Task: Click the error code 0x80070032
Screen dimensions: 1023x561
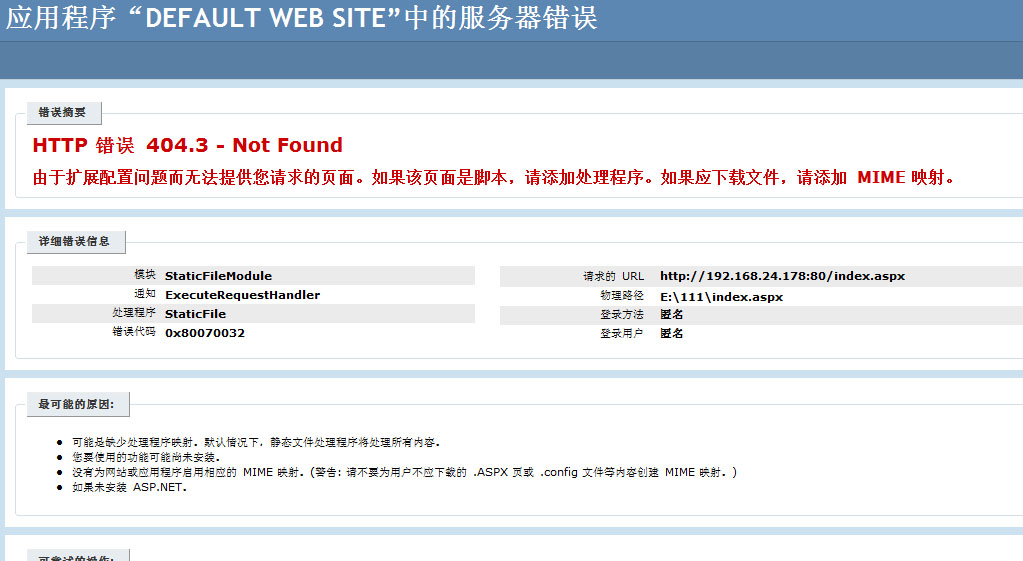Action: [205, 333]
